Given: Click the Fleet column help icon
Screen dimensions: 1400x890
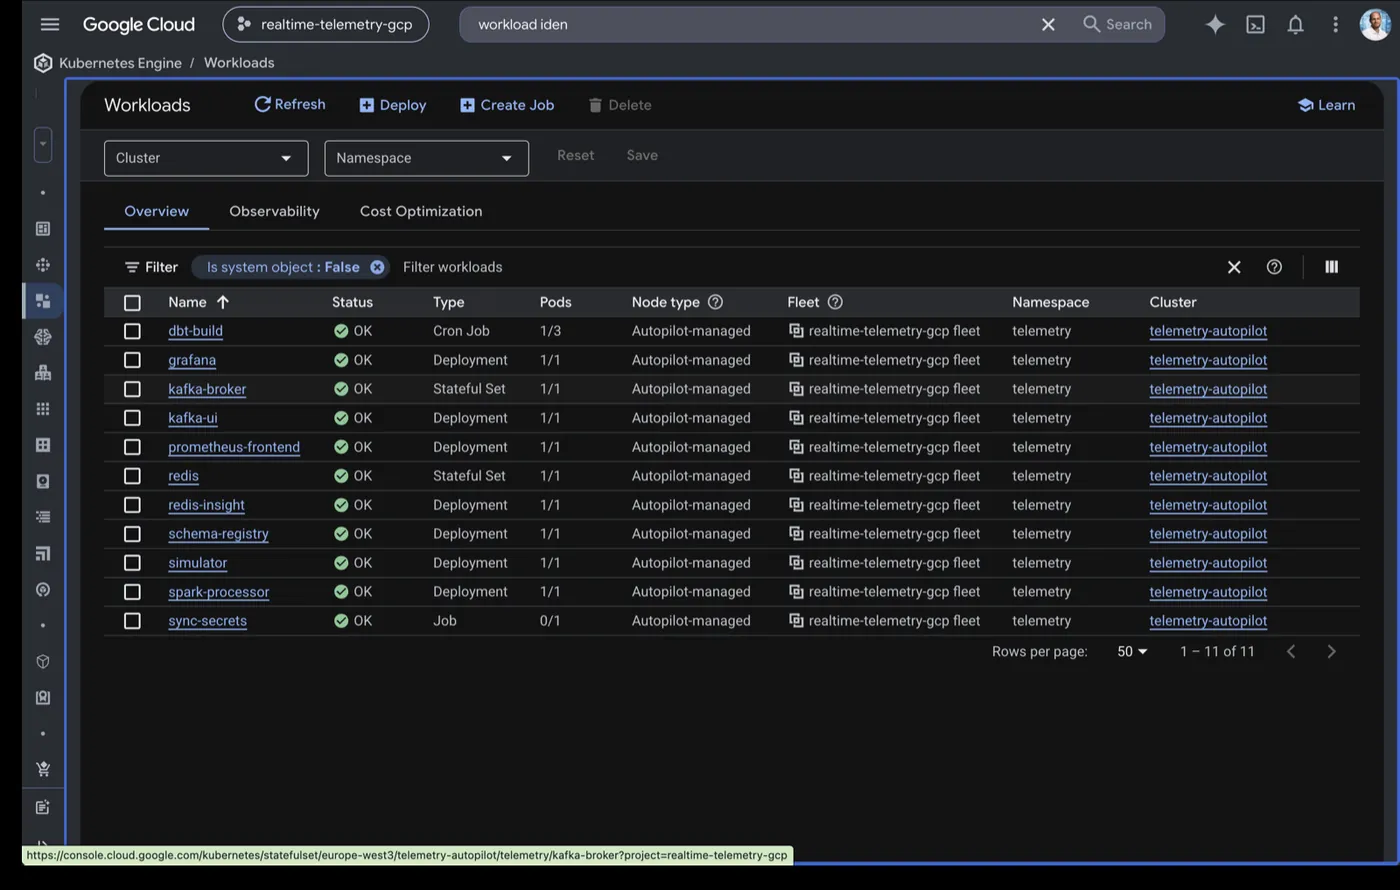Looking at the screenshot, I should tap(835, 302).
